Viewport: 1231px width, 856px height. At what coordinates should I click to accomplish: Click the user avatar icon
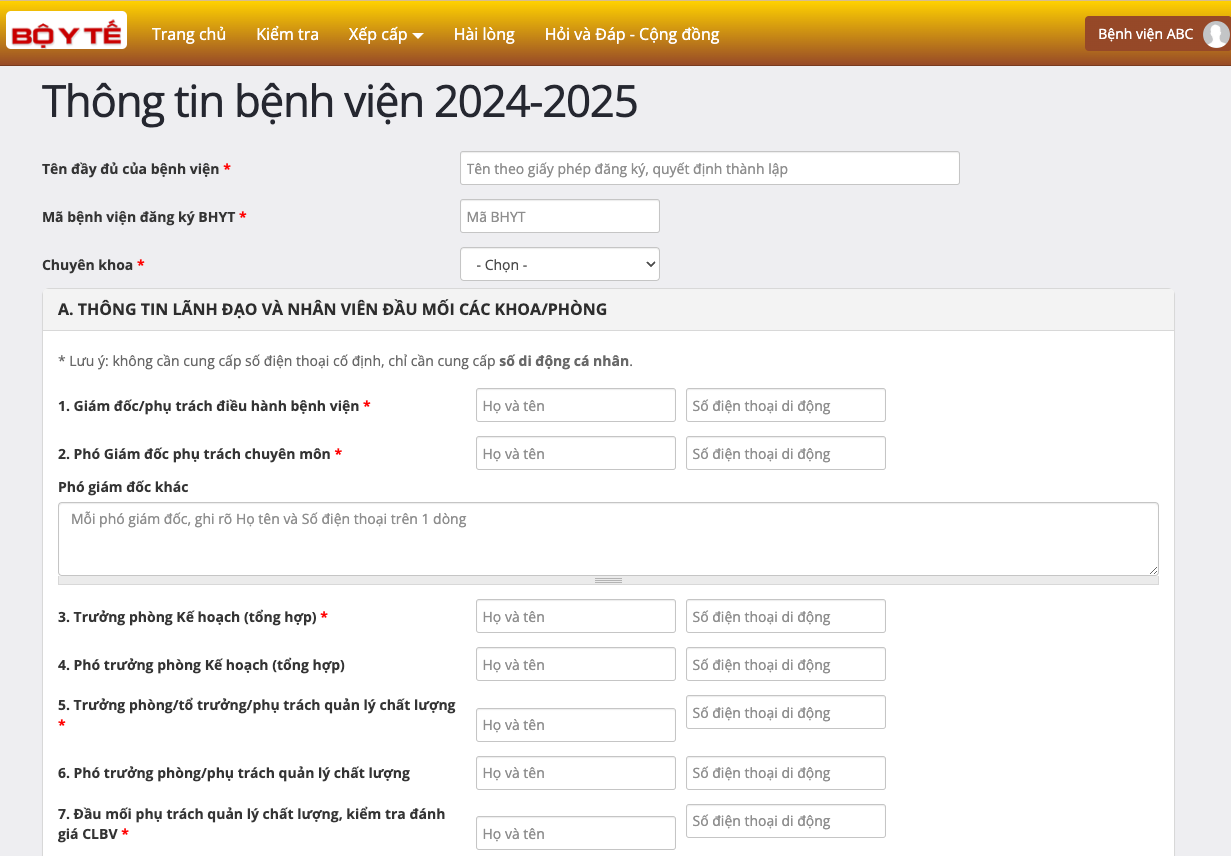click(x=1215, y=34)
